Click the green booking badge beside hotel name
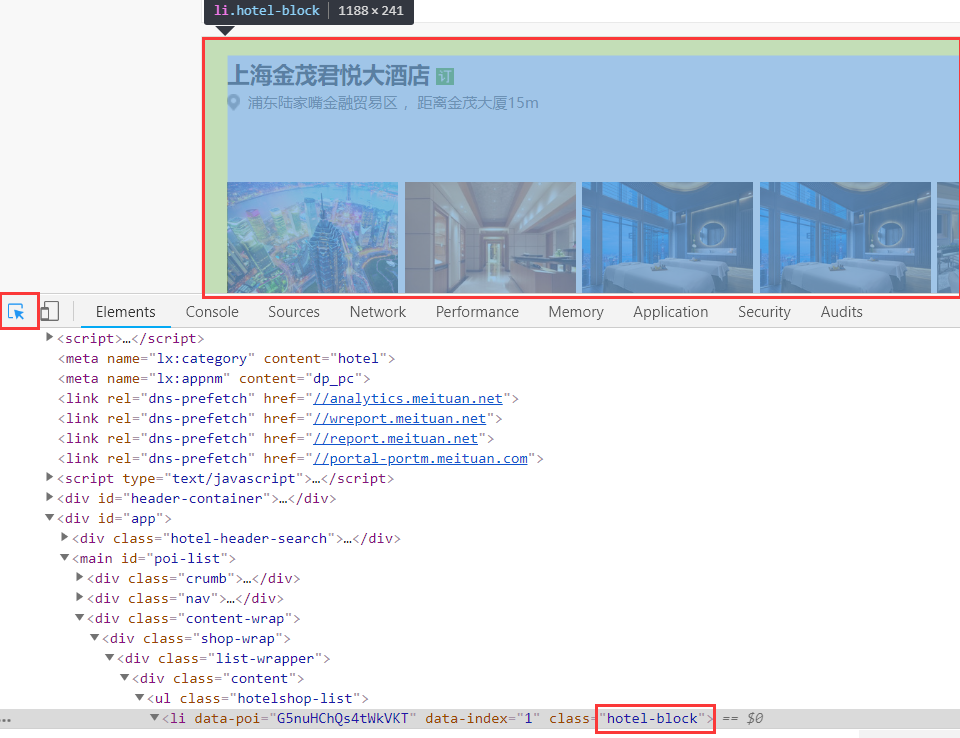 point(445,77)
